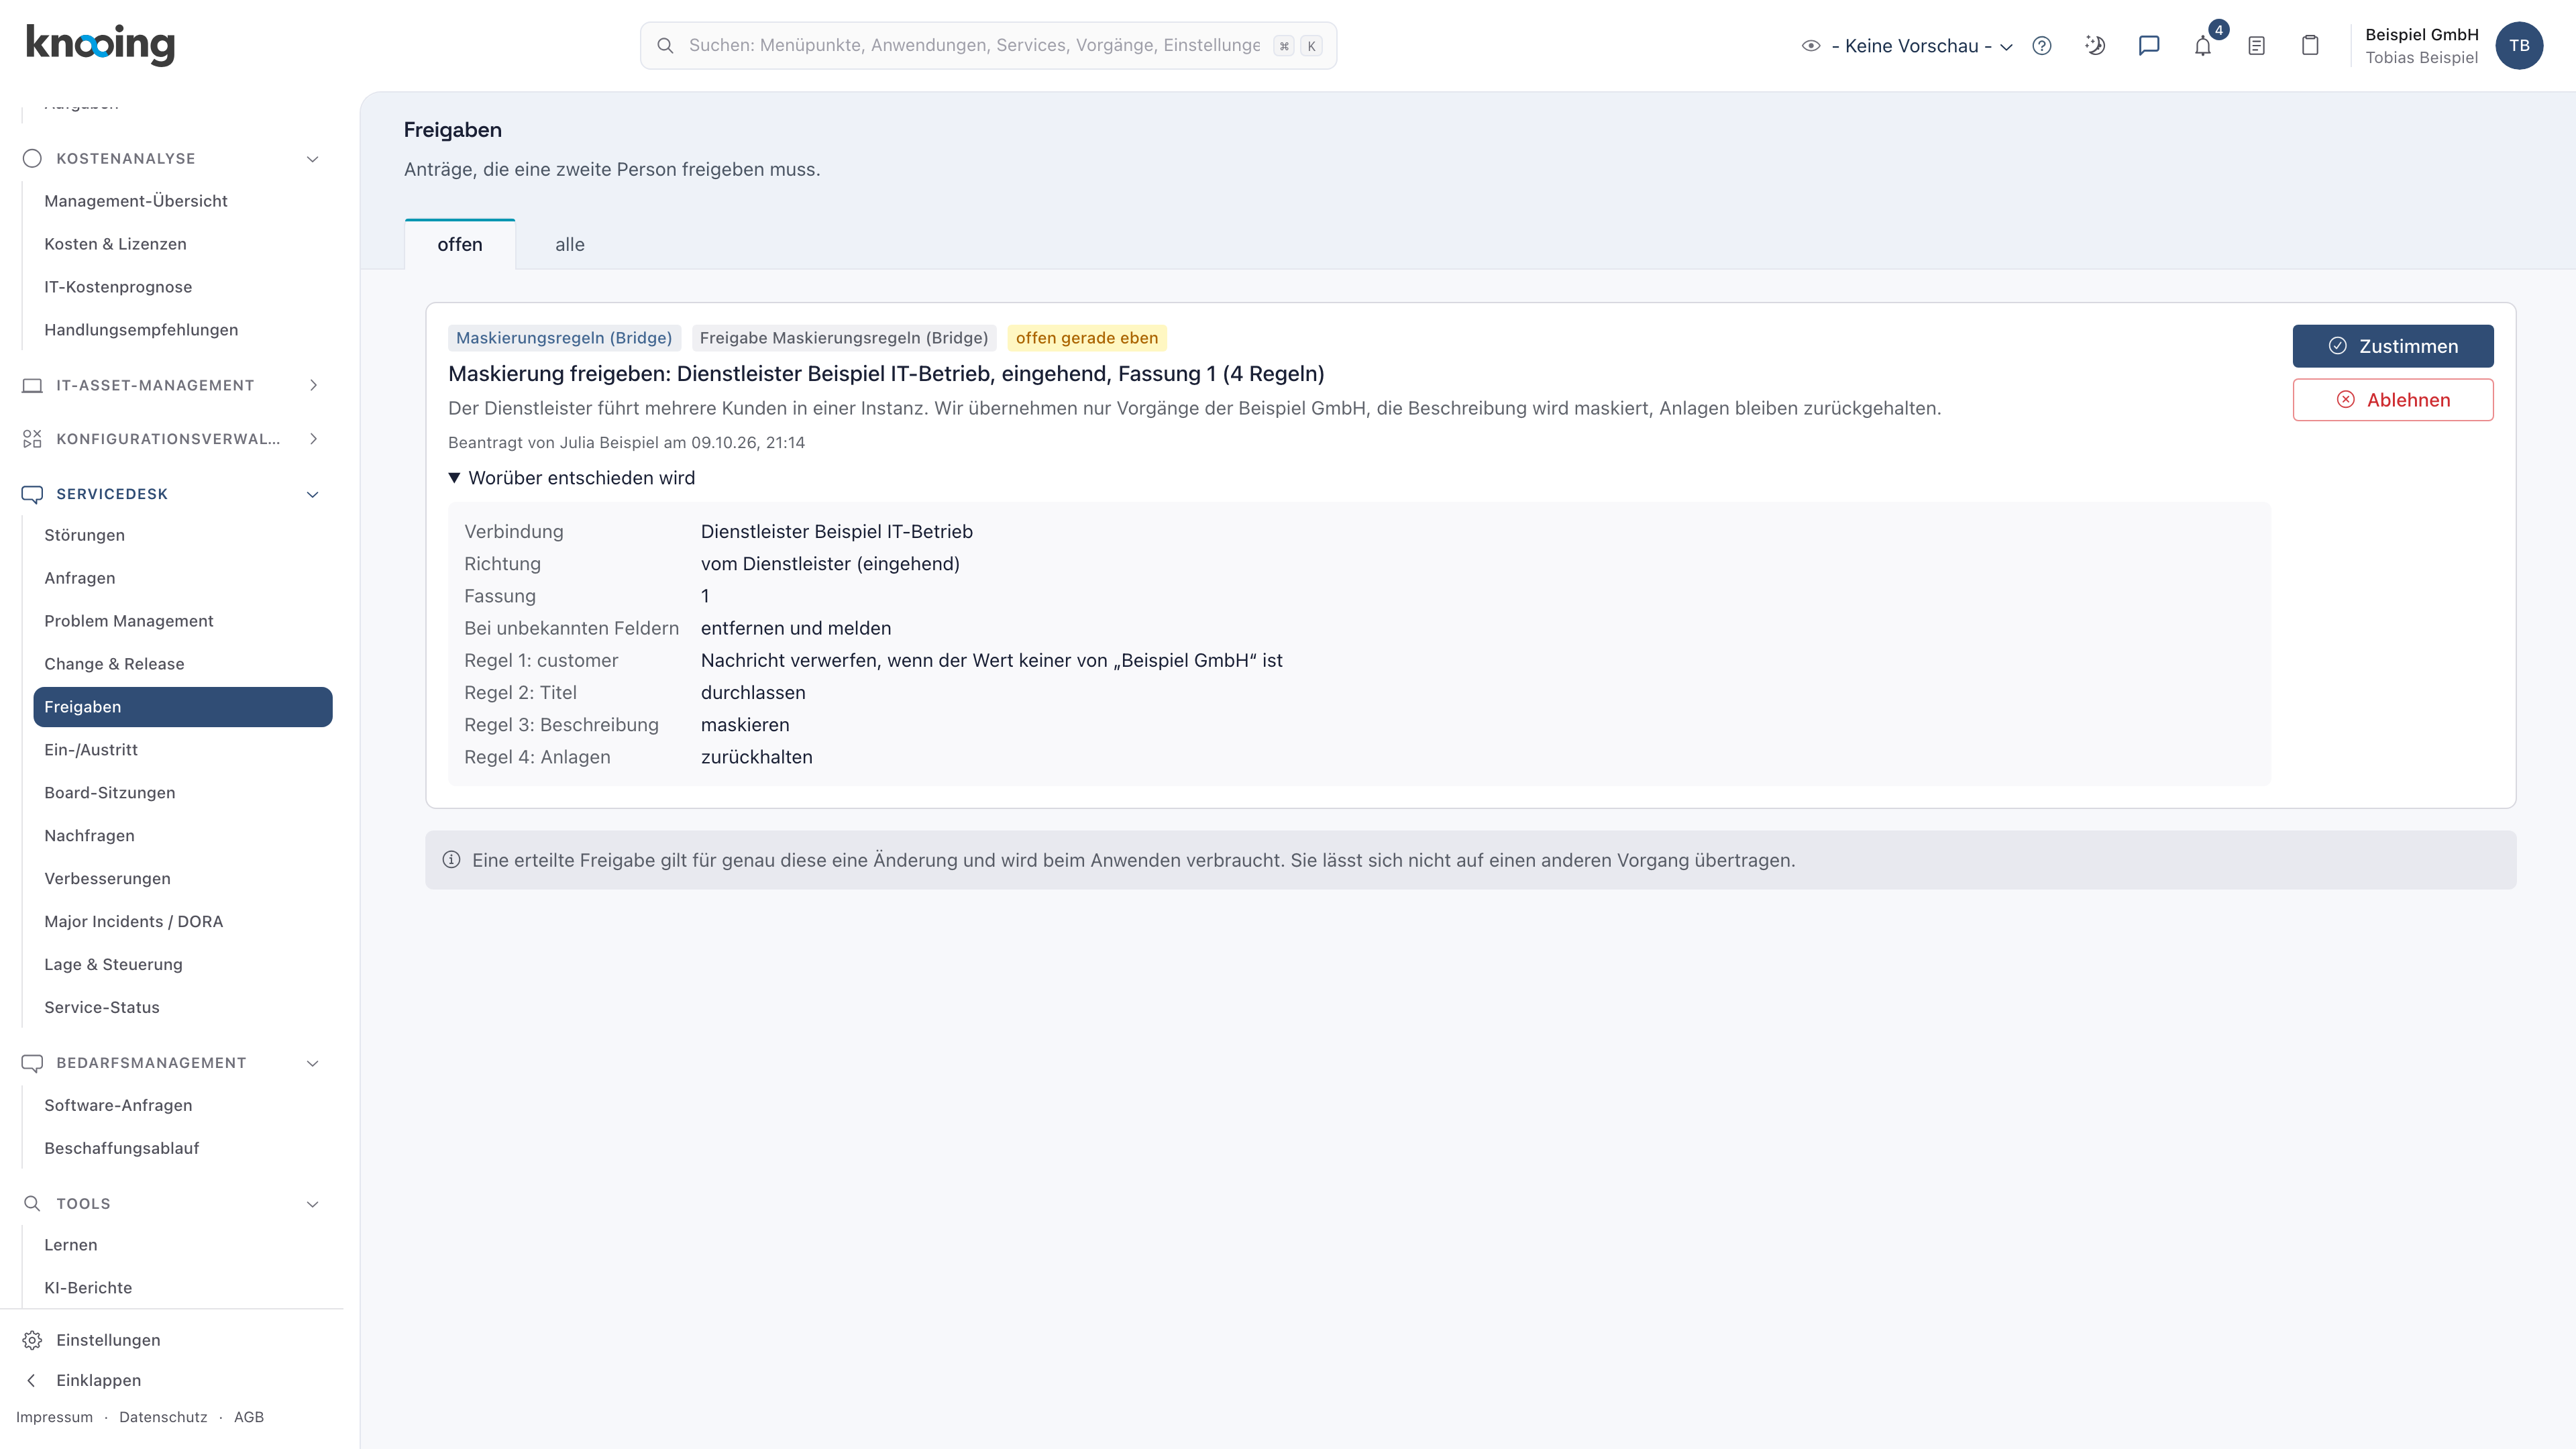Click the Konfigurationsverwaltung icon
Viewport: 2576px width, 1449px height.
click(x=32, y=439)
